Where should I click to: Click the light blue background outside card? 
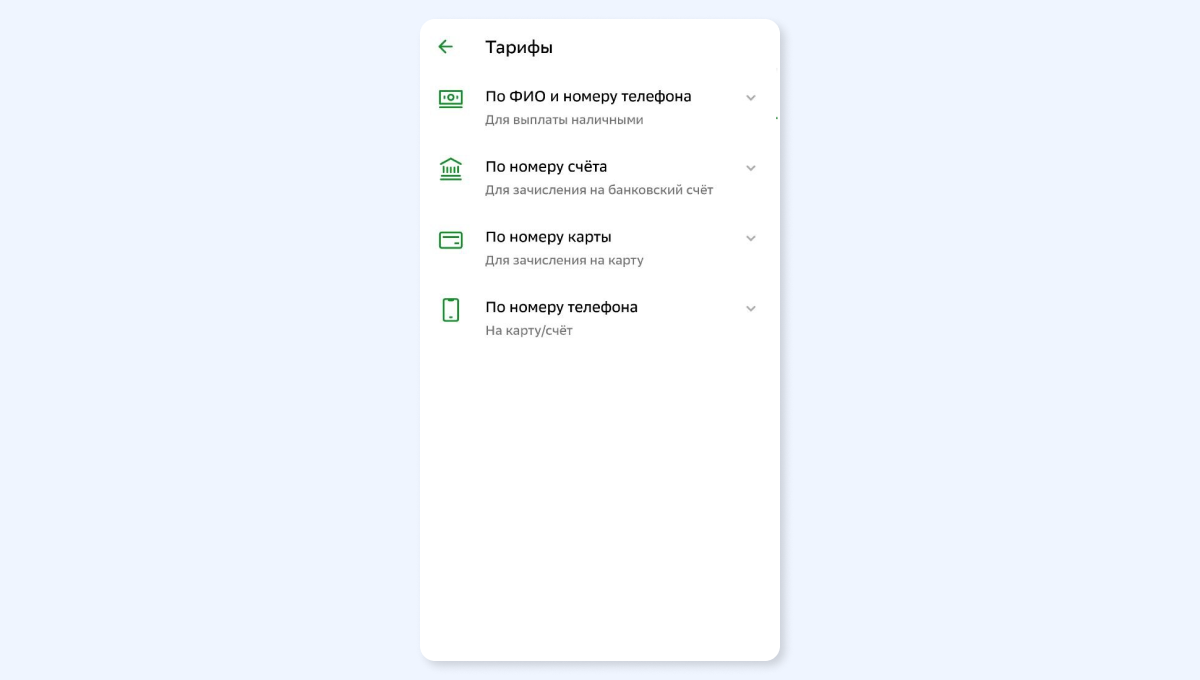click(200, 340)
